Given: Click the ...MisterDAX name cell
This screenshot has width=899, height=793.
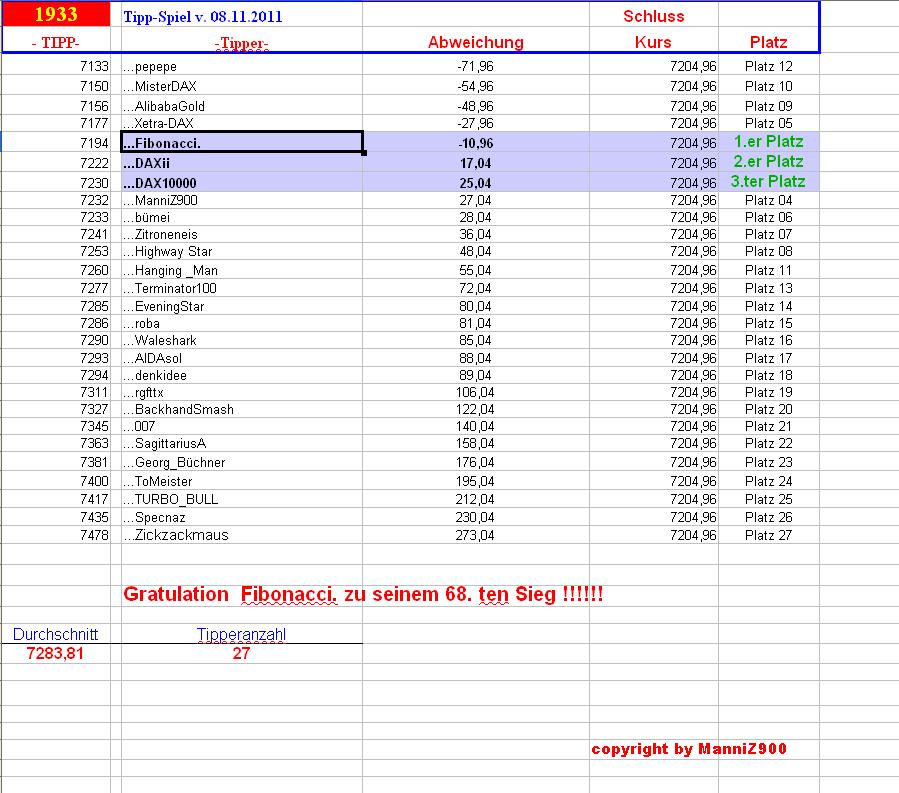Looking at the screenshot, I should [x=241, y=86].
